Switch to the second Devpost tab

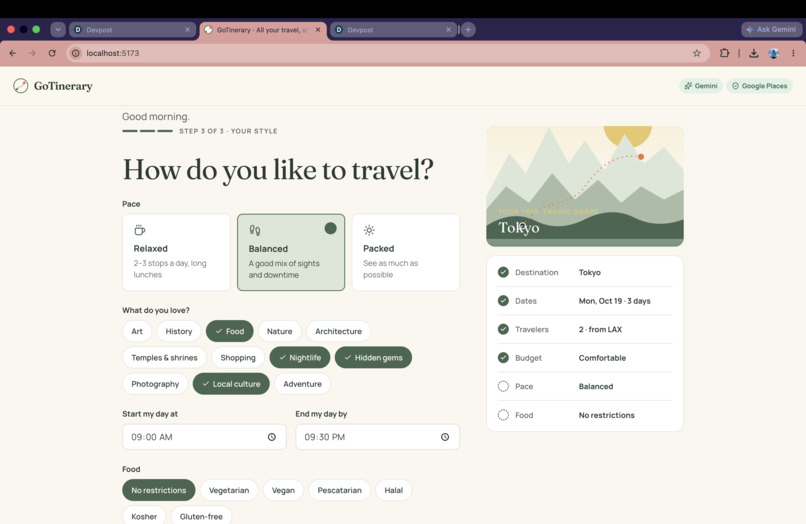pos(393,30)
